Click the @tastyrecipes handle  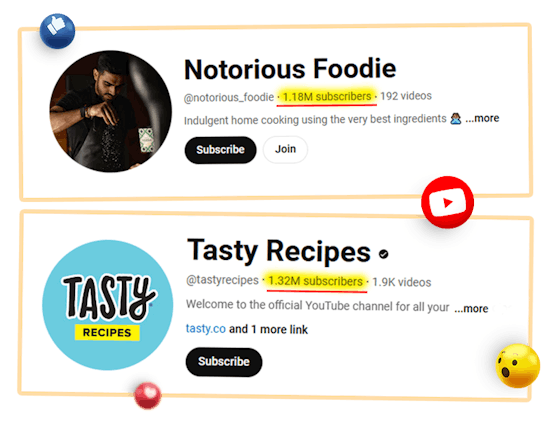point(222,280)
